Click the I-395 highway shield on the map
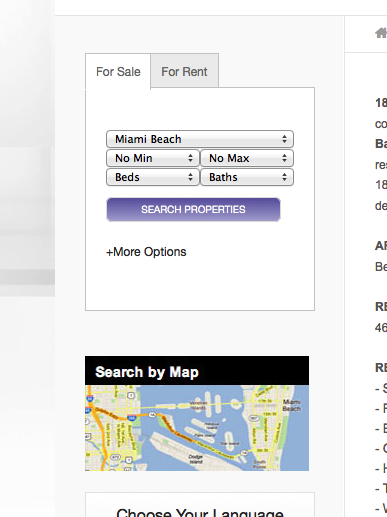The height and width of the screenshot is (517, 387). [131, 418]
